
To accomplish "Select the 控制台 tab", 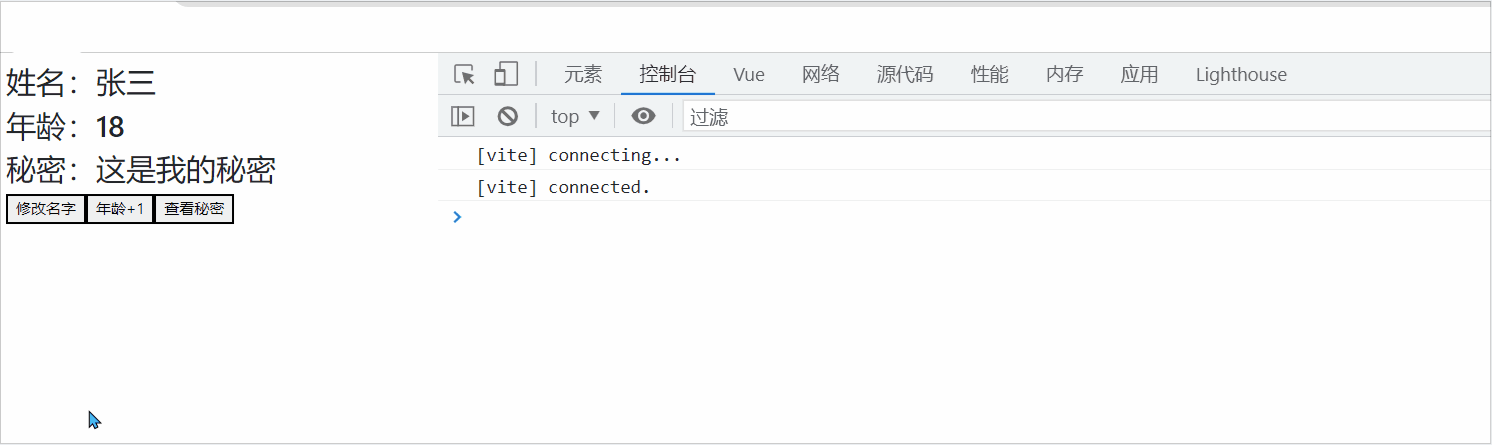I will [668, 75].
